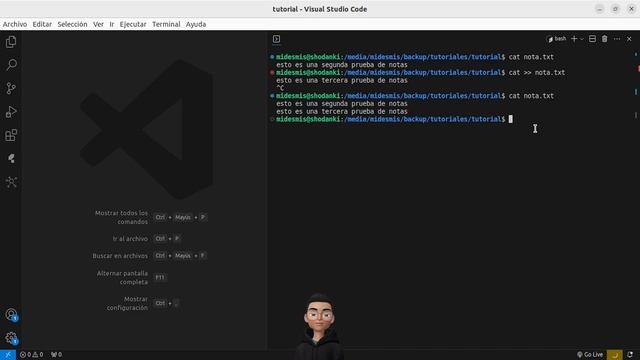The image size is (640, 360).
Task: Open the Accounts menu icon
Action: [x=11, y=315]
